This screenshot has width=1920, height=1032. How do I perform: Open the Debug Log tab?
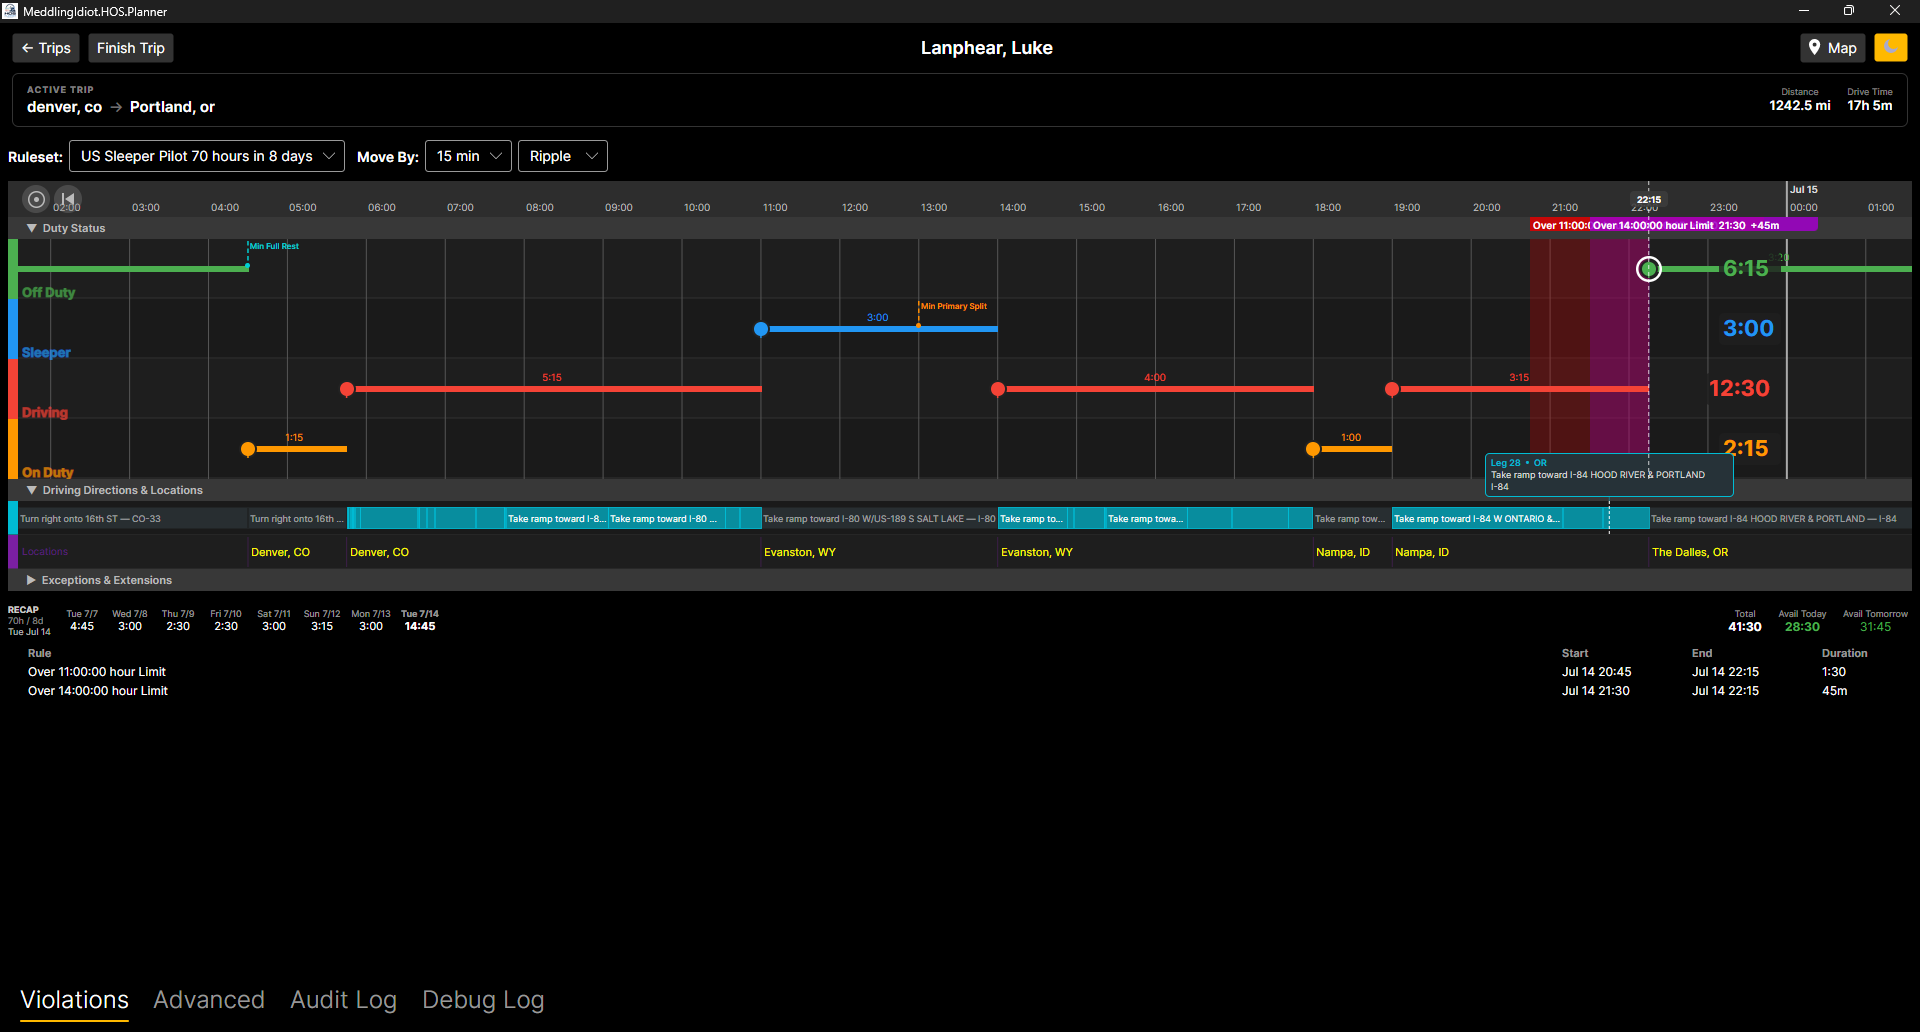[483, 1000]
